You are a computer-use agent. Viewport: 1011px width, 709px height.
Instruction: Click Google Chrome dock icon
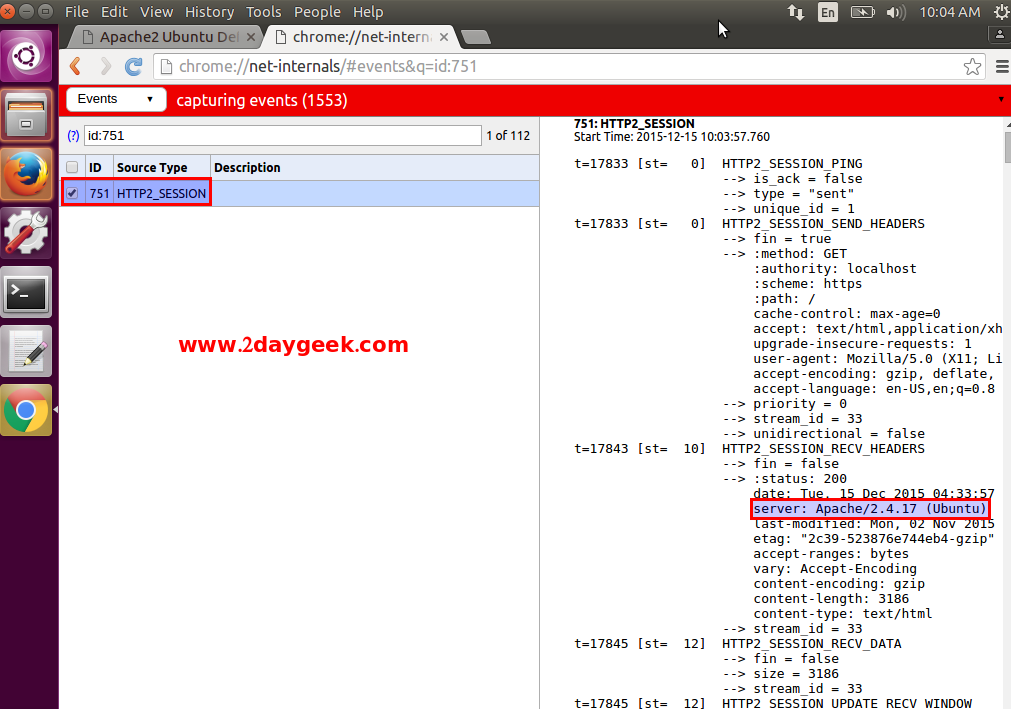coord(26,411)
